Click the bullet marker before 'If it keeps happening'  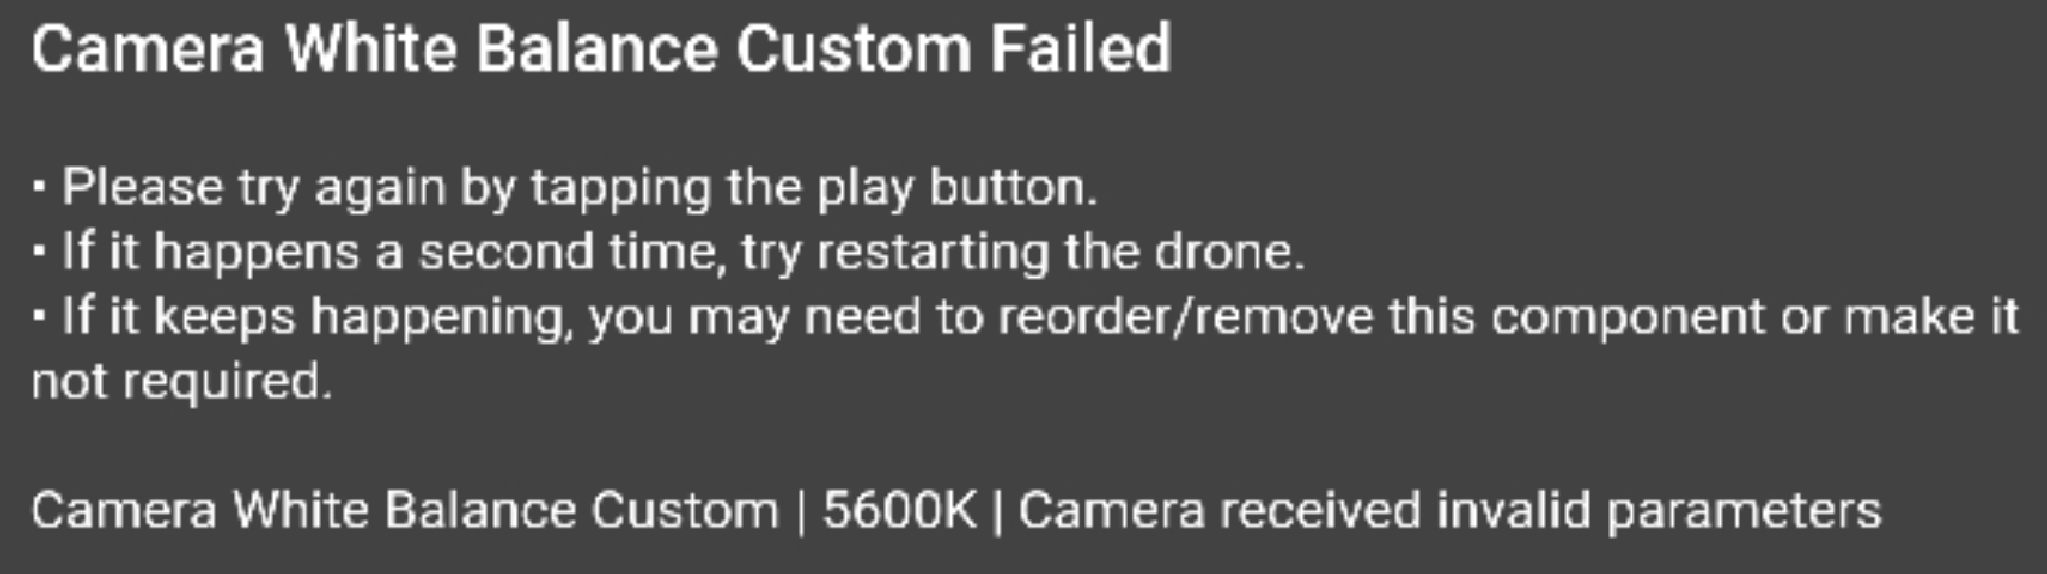click(39, 318)
